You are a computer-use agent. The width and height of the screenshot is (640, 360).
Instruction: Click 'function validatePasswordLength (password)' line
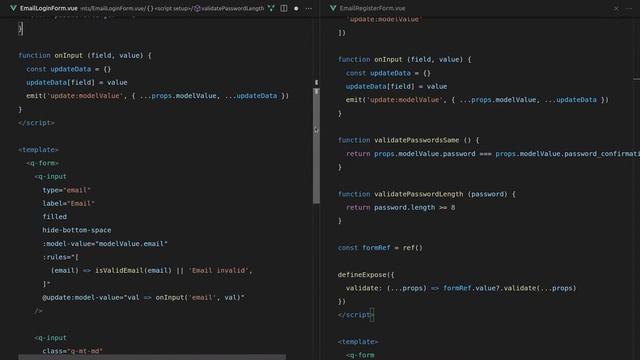point(427,194)
